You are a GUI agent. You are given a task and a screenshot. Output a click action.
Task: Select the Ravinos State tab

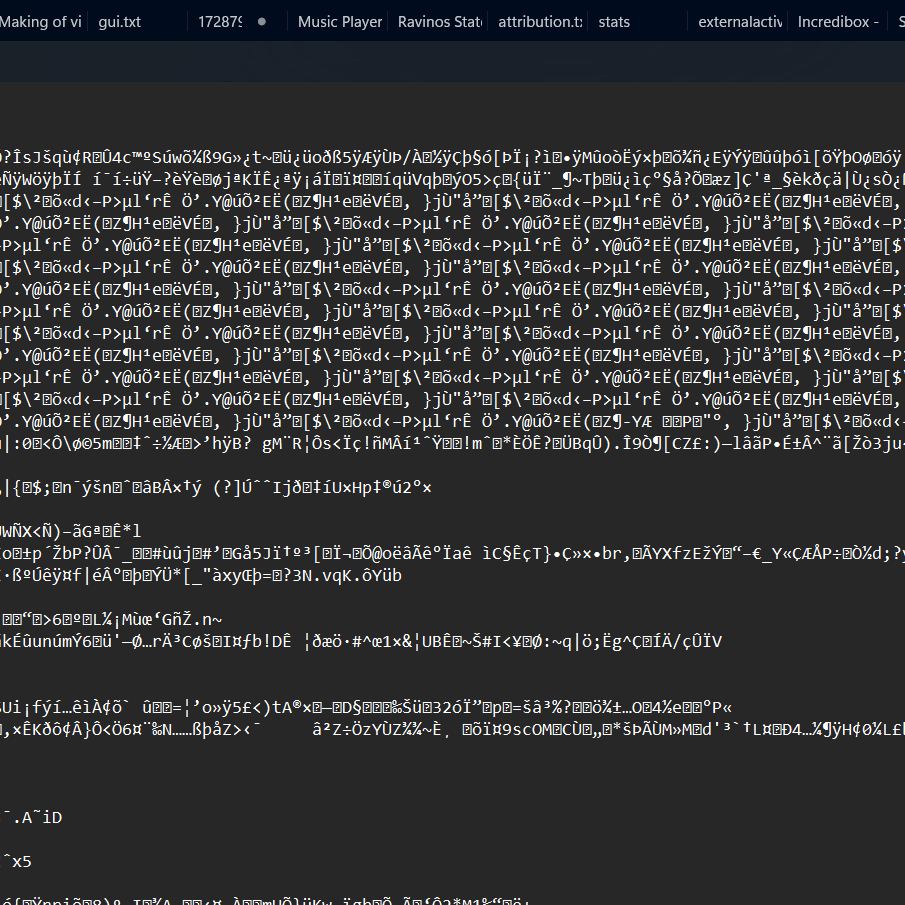(x=438, y=21)
